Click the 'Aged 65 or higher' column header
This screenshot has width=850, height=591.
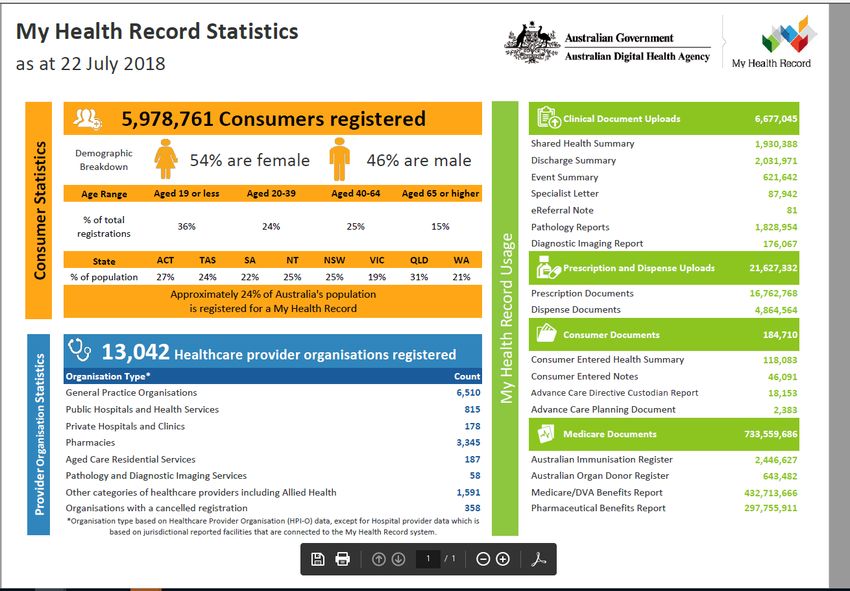440,194
